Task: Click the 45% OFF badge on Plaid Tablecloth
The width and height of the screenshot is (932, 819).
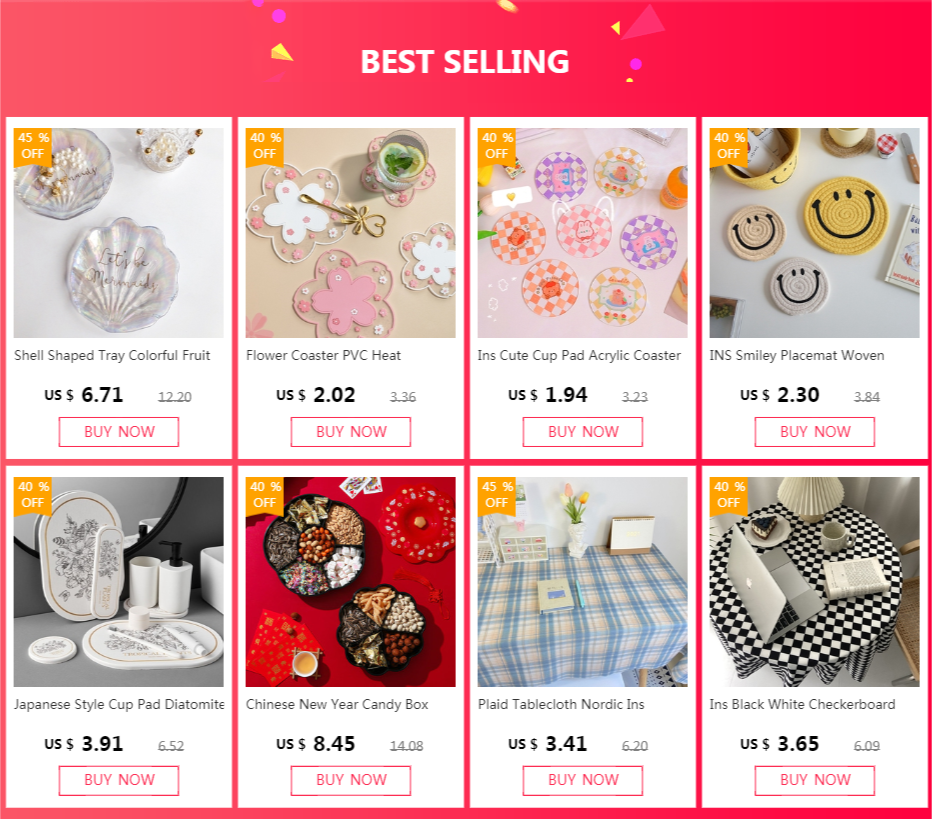Action: pos(497,494)
